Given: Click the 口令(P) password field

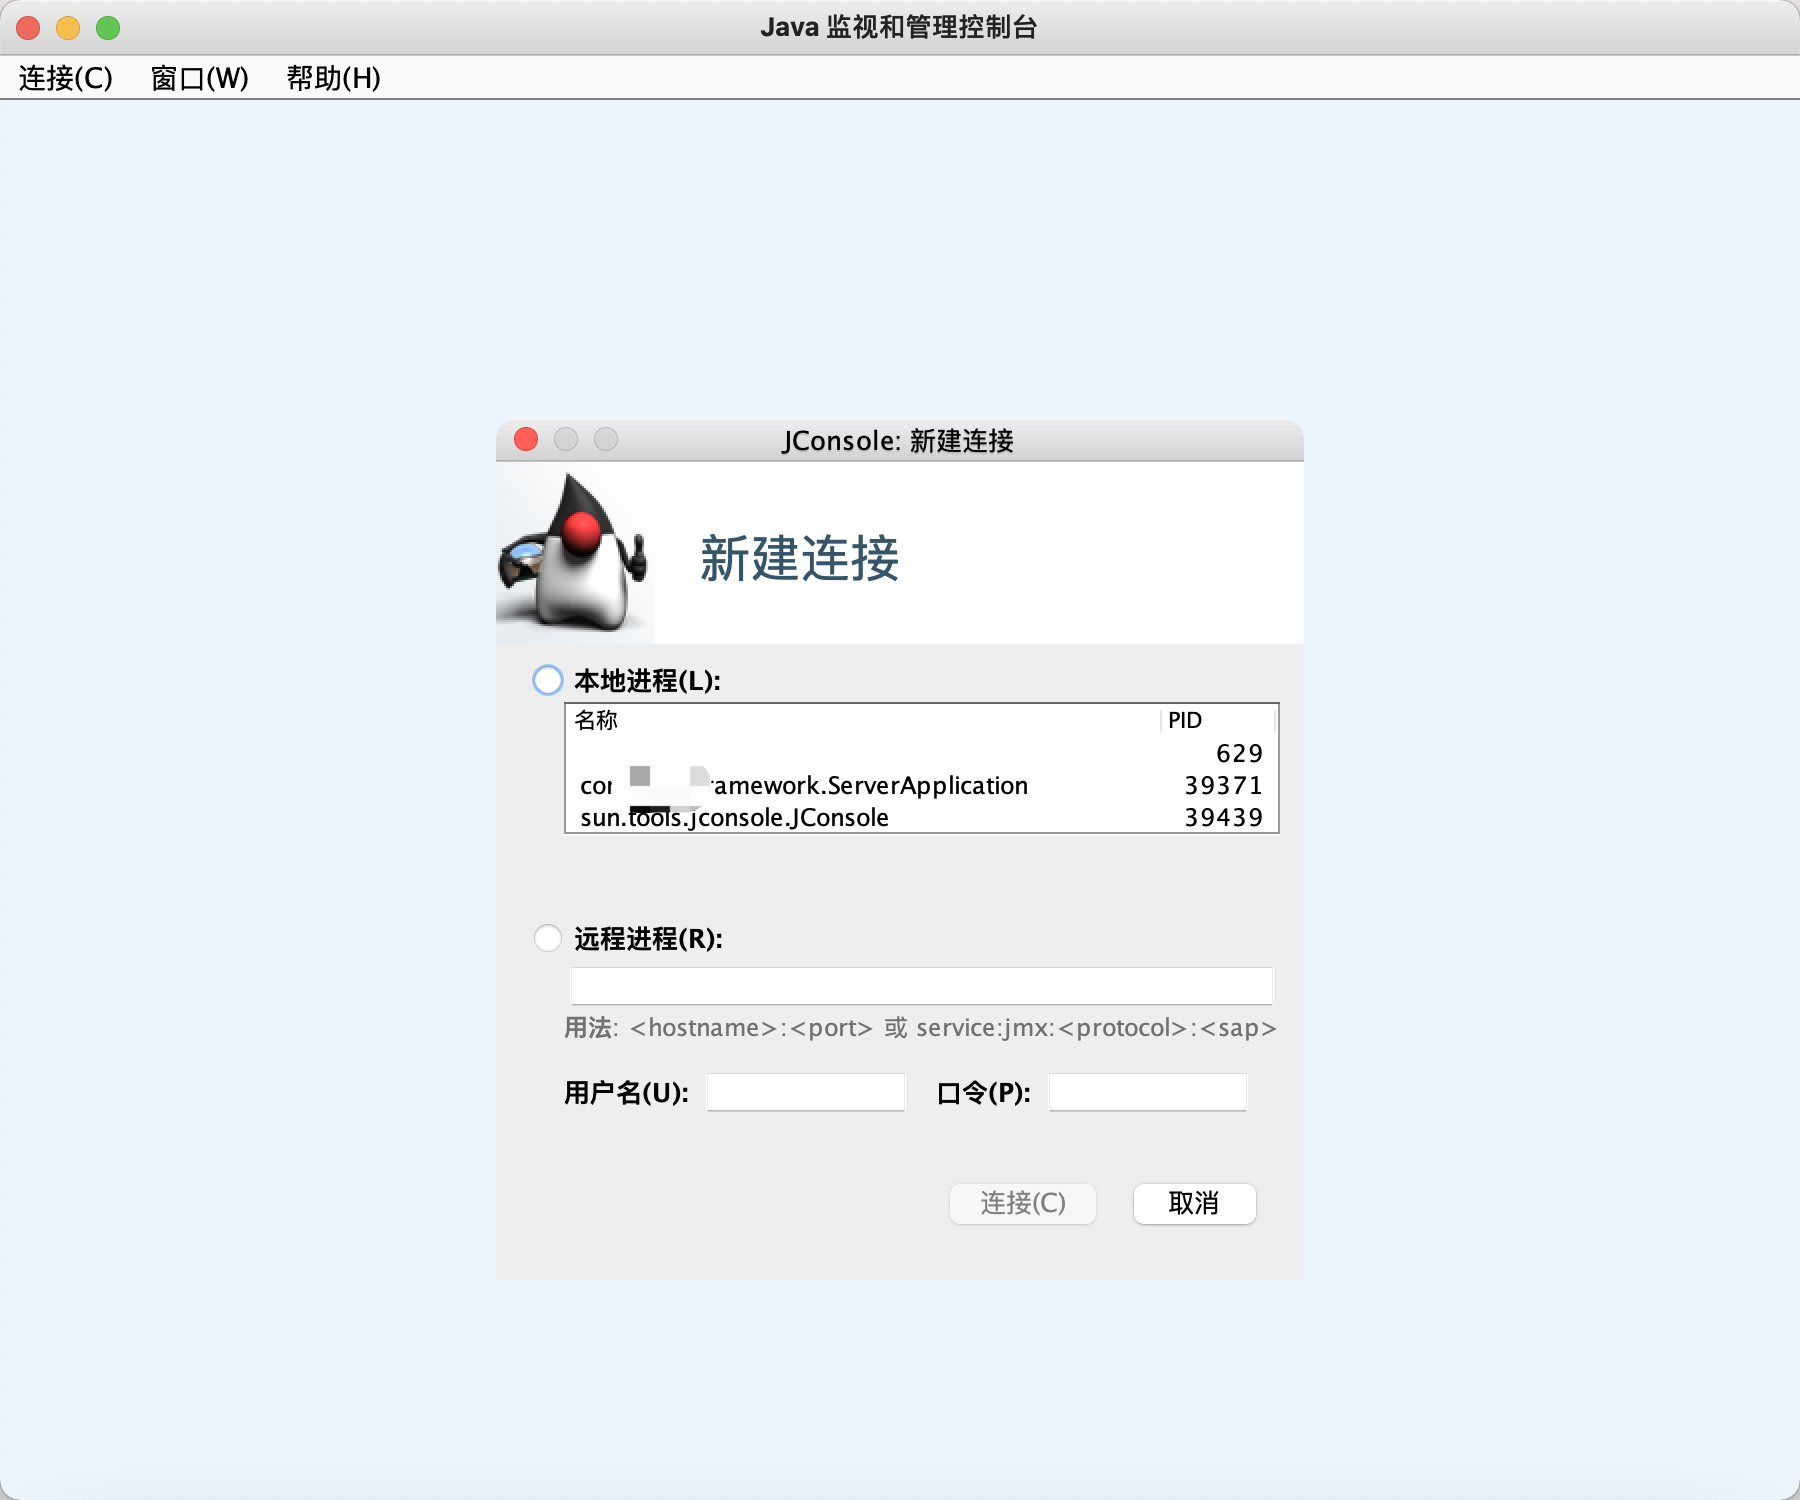Looking at the screenshot, I should tap(1147, 1092).
